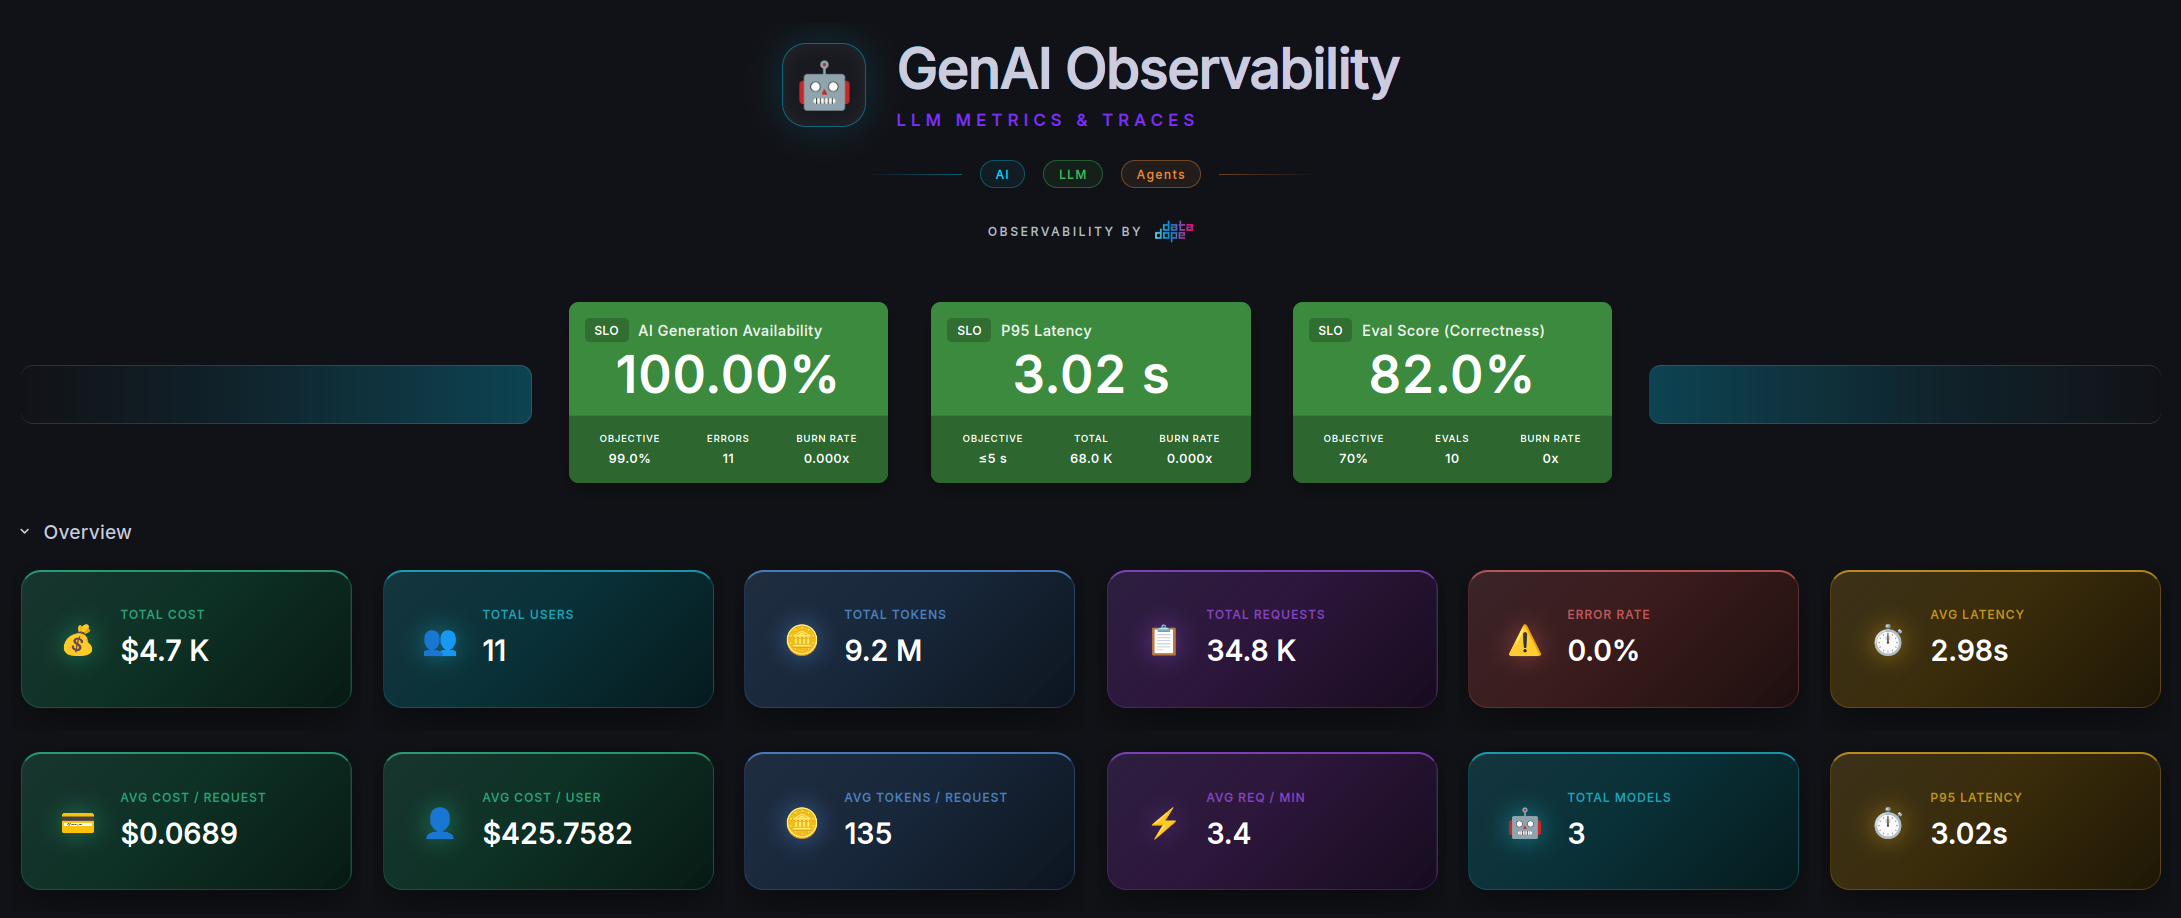Select the AI tag pill
The image size is (2181, 918).
point(1002,174)
